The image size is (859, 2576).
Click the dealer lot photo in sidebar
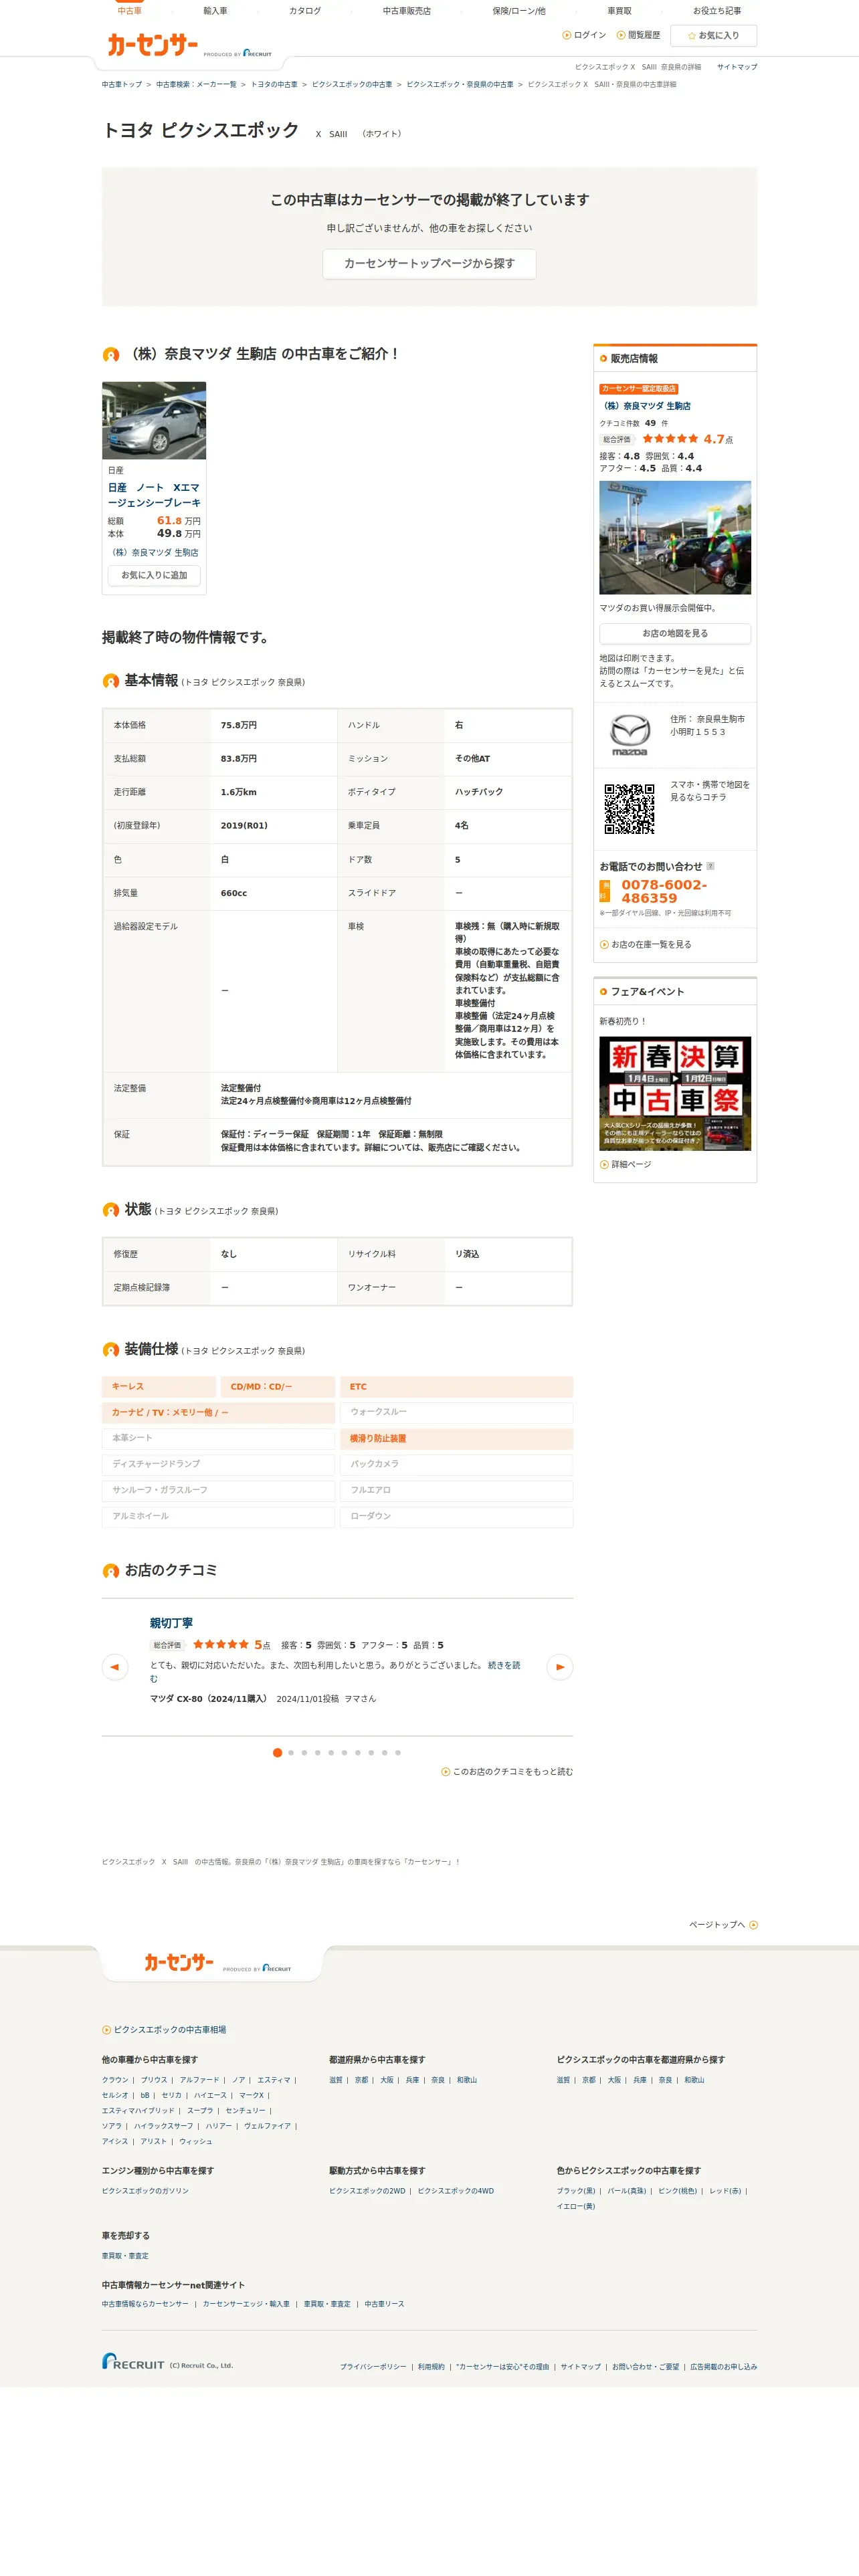(675, 537)
